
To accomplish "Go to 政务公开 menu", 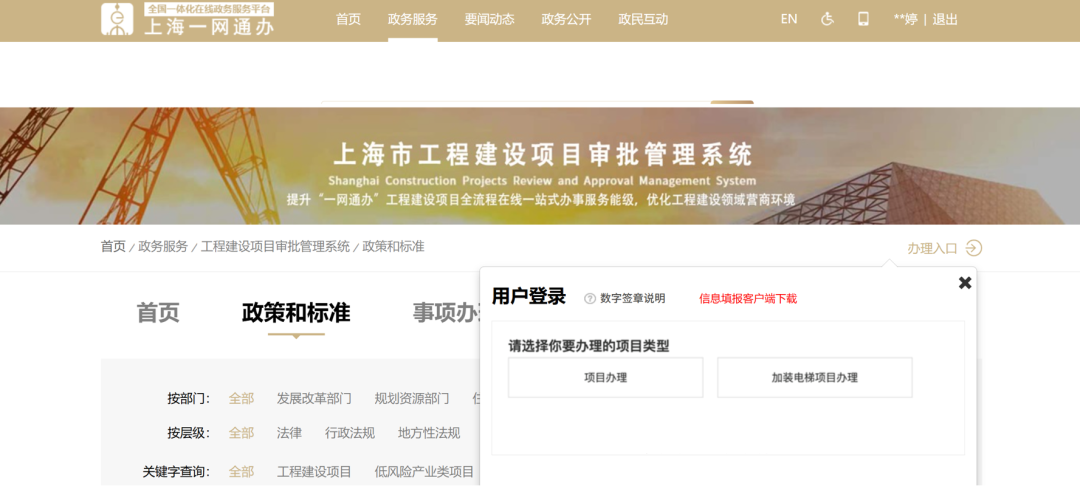I will (566, 19).
